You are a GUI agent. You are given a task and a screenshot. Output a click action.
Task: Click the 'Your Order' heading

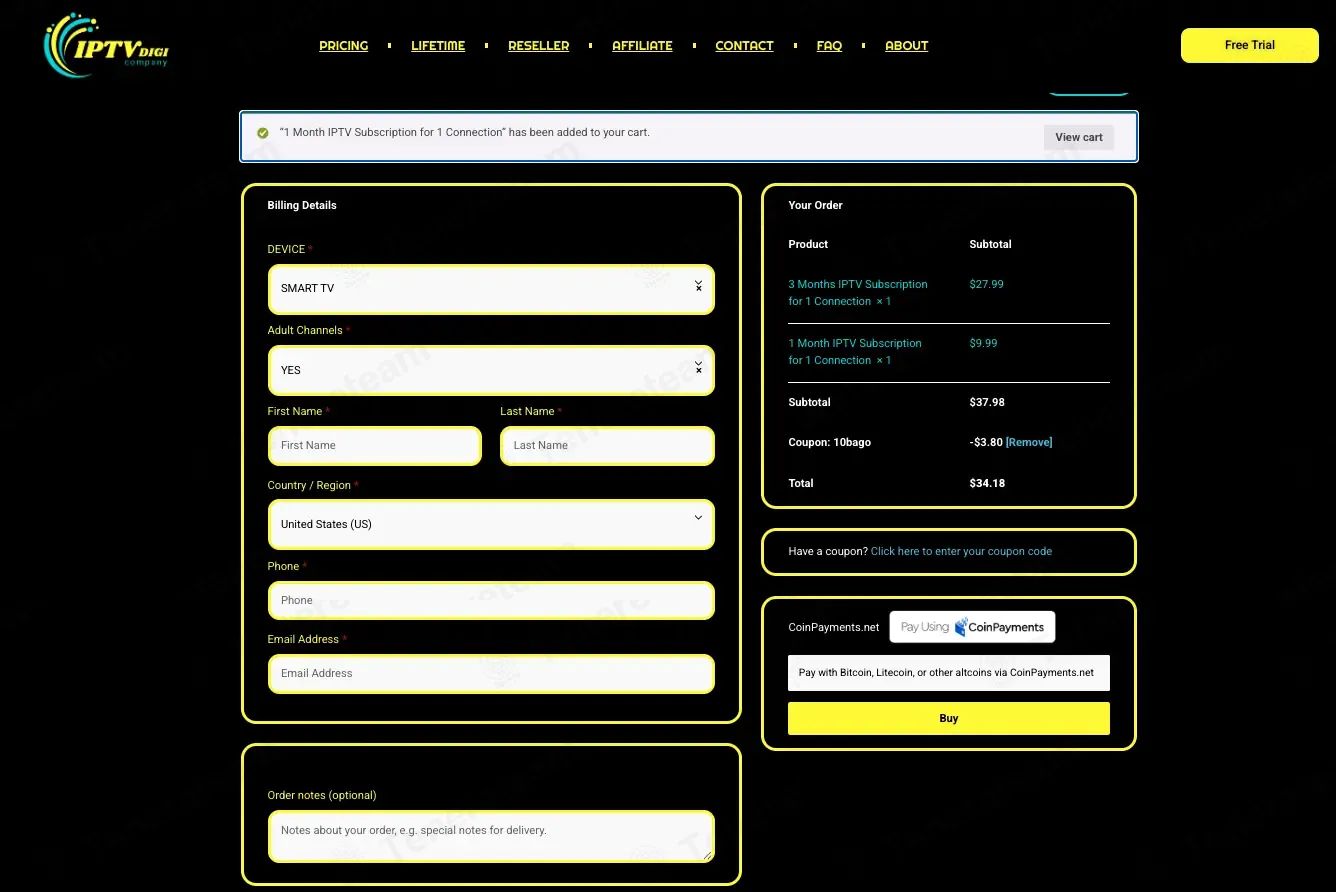[815, 205]
